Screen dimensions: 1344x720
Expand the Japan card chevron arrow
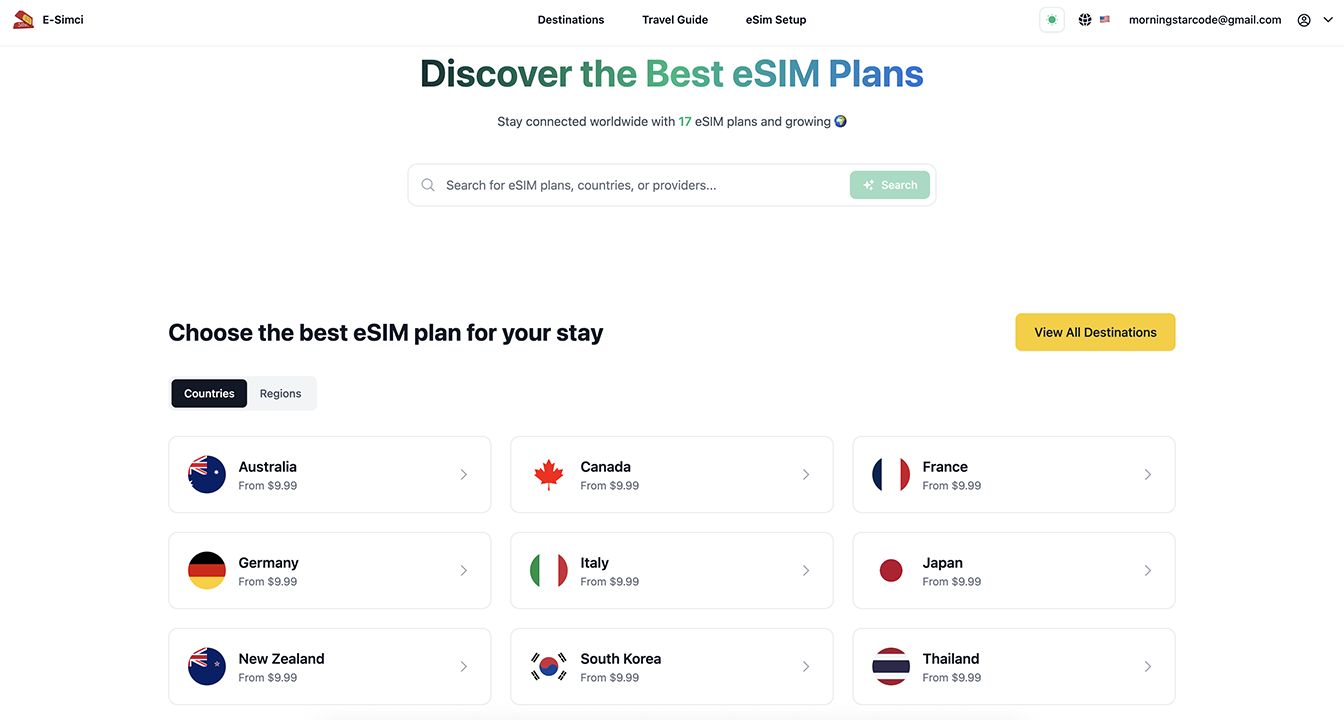click(1147, 571)
